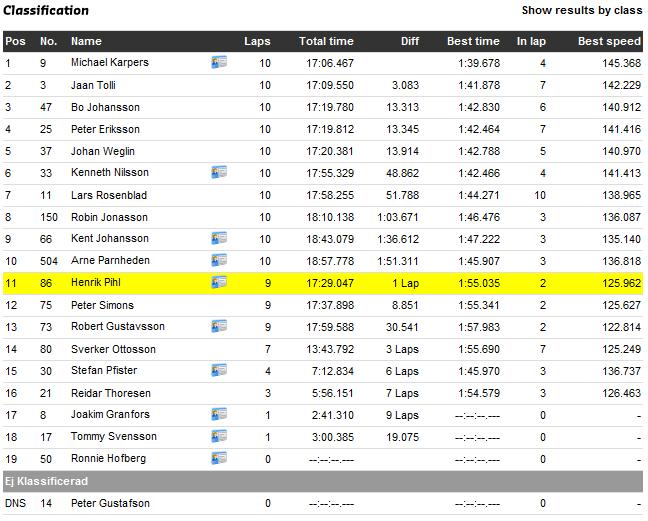Viewport: 648px width, 521px height.
Task: Open Henrik Pihl's driver card icon
Action: click(x=219, y=282)
